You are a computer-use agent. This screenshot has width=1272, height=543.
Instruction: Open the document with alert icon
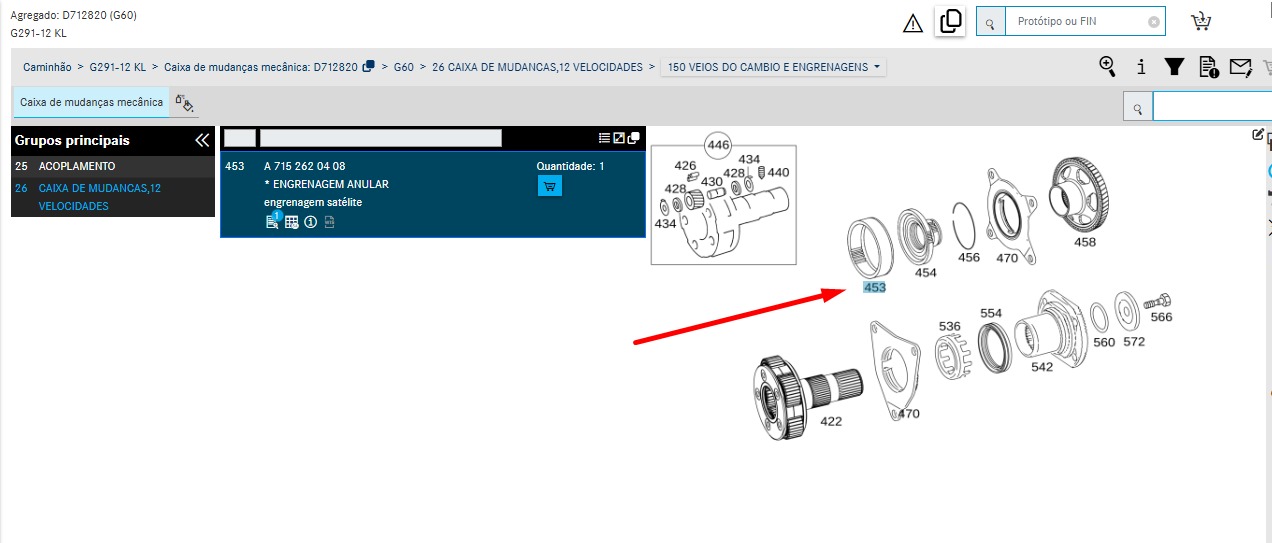(1208, 67)
